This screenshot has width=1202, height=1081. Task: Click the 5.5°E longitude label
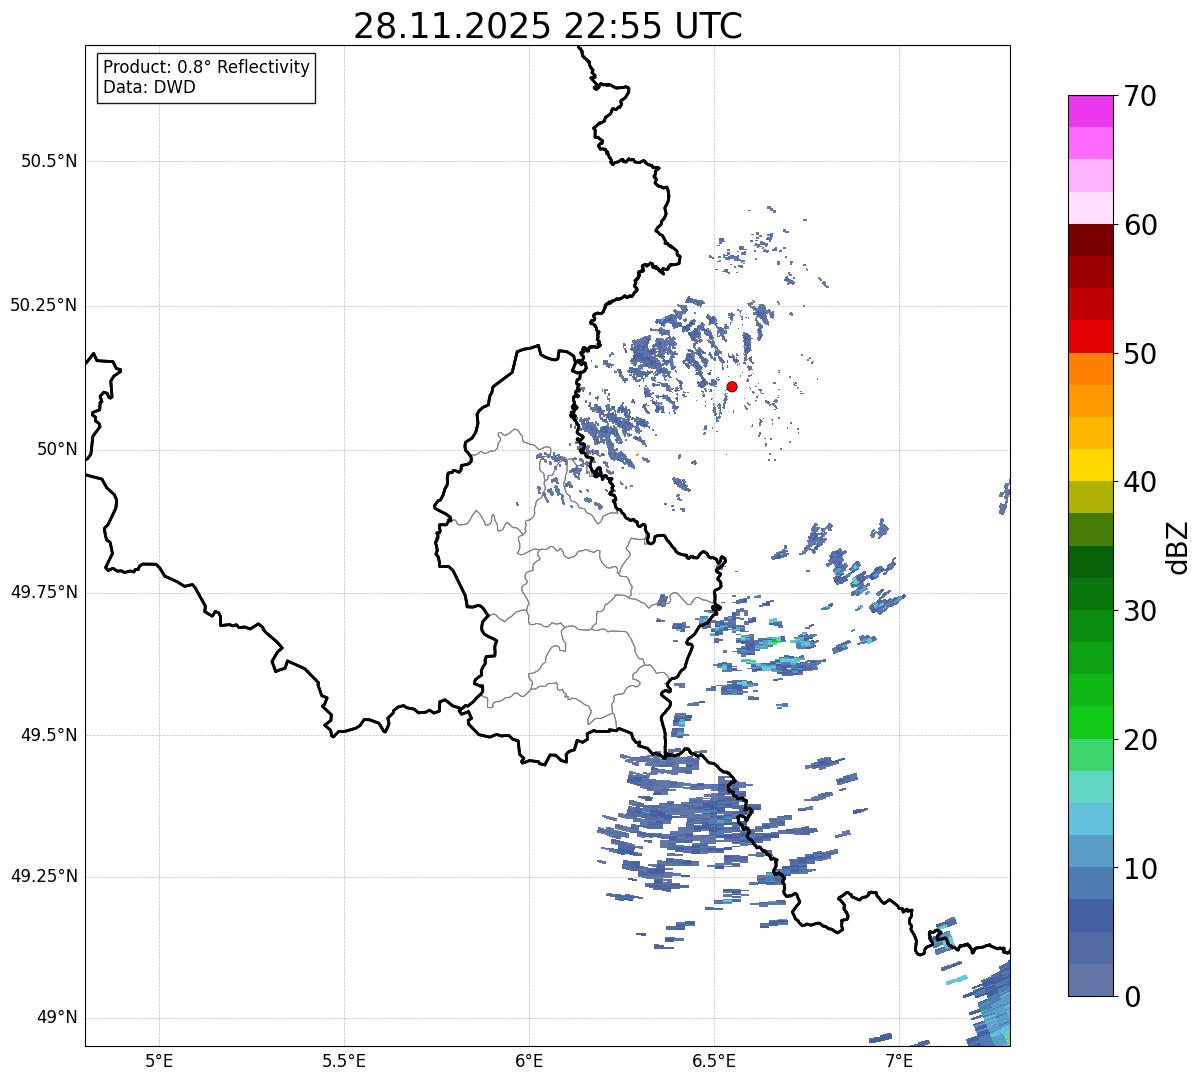click(344, 1060)
